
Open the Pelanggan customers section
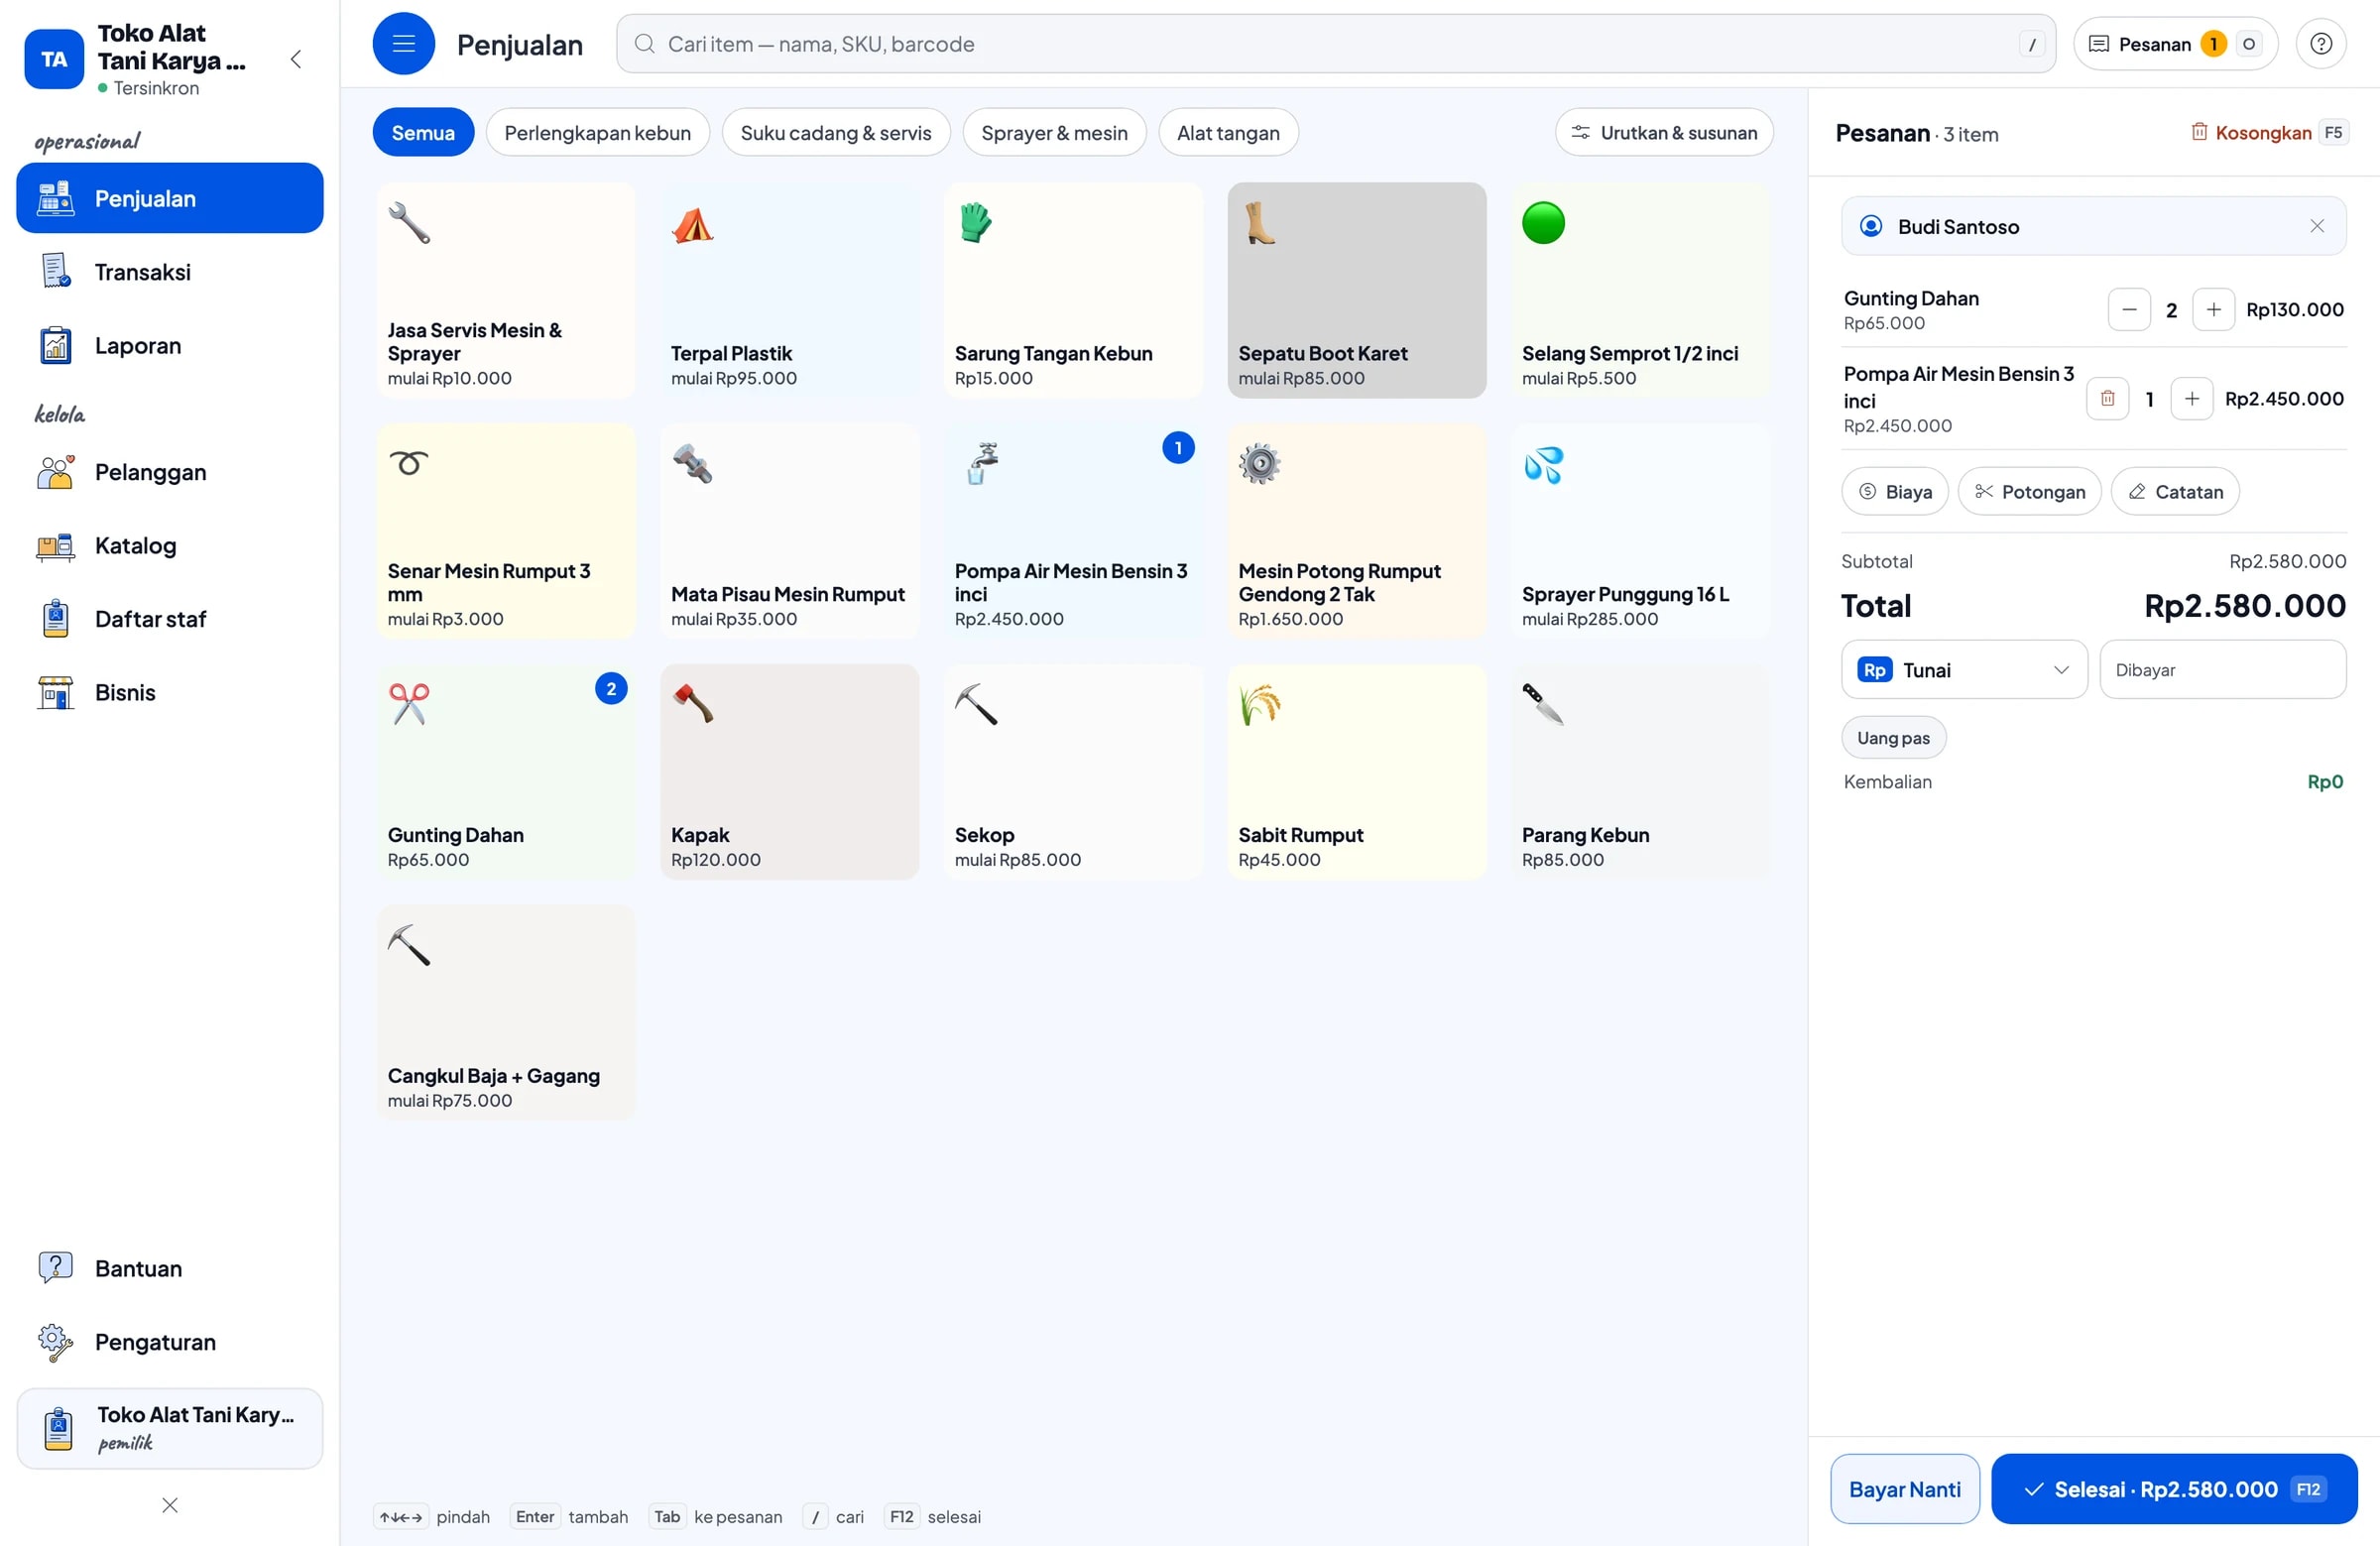point(170,472)
